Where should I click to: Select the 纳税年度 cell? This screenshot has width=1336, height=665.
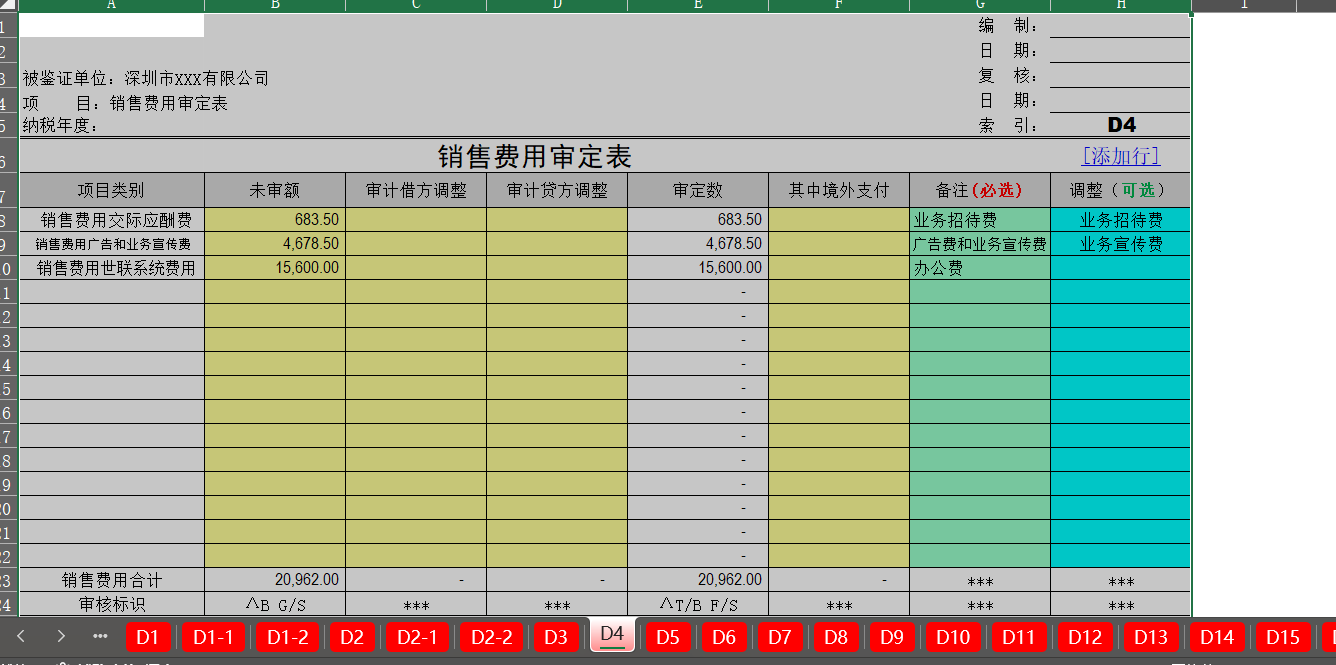(x=61, y=126)
